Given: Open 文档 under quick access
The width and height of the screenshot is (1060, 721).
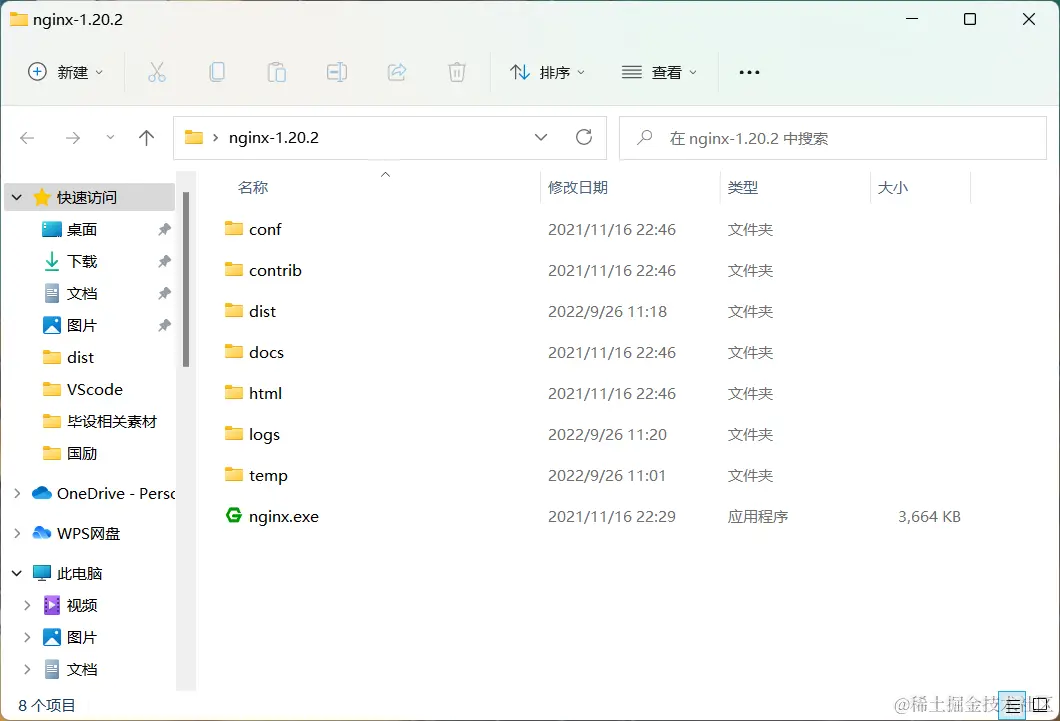Looking at the screenshot, I should coord(82,293).
